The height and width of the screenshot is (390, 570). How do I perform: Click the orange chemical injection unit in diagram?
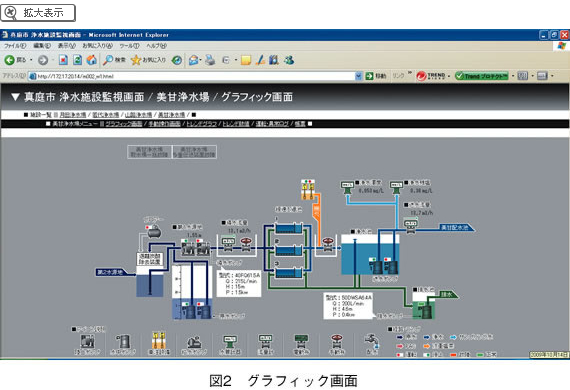pos(308,189)
